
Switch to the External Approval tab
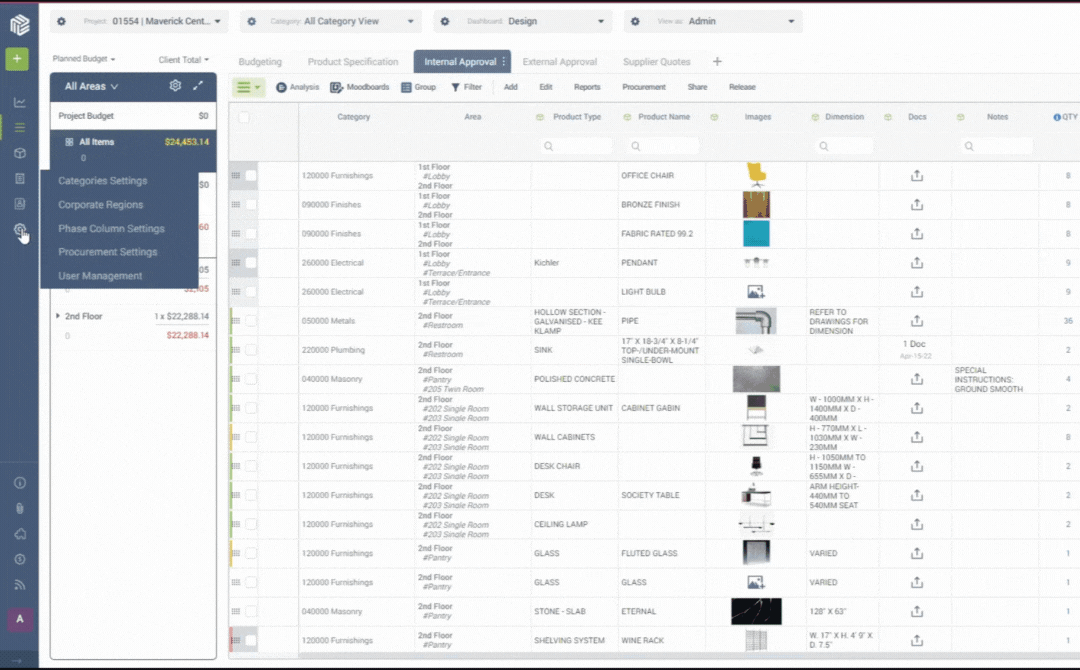(x=559, y=62)
